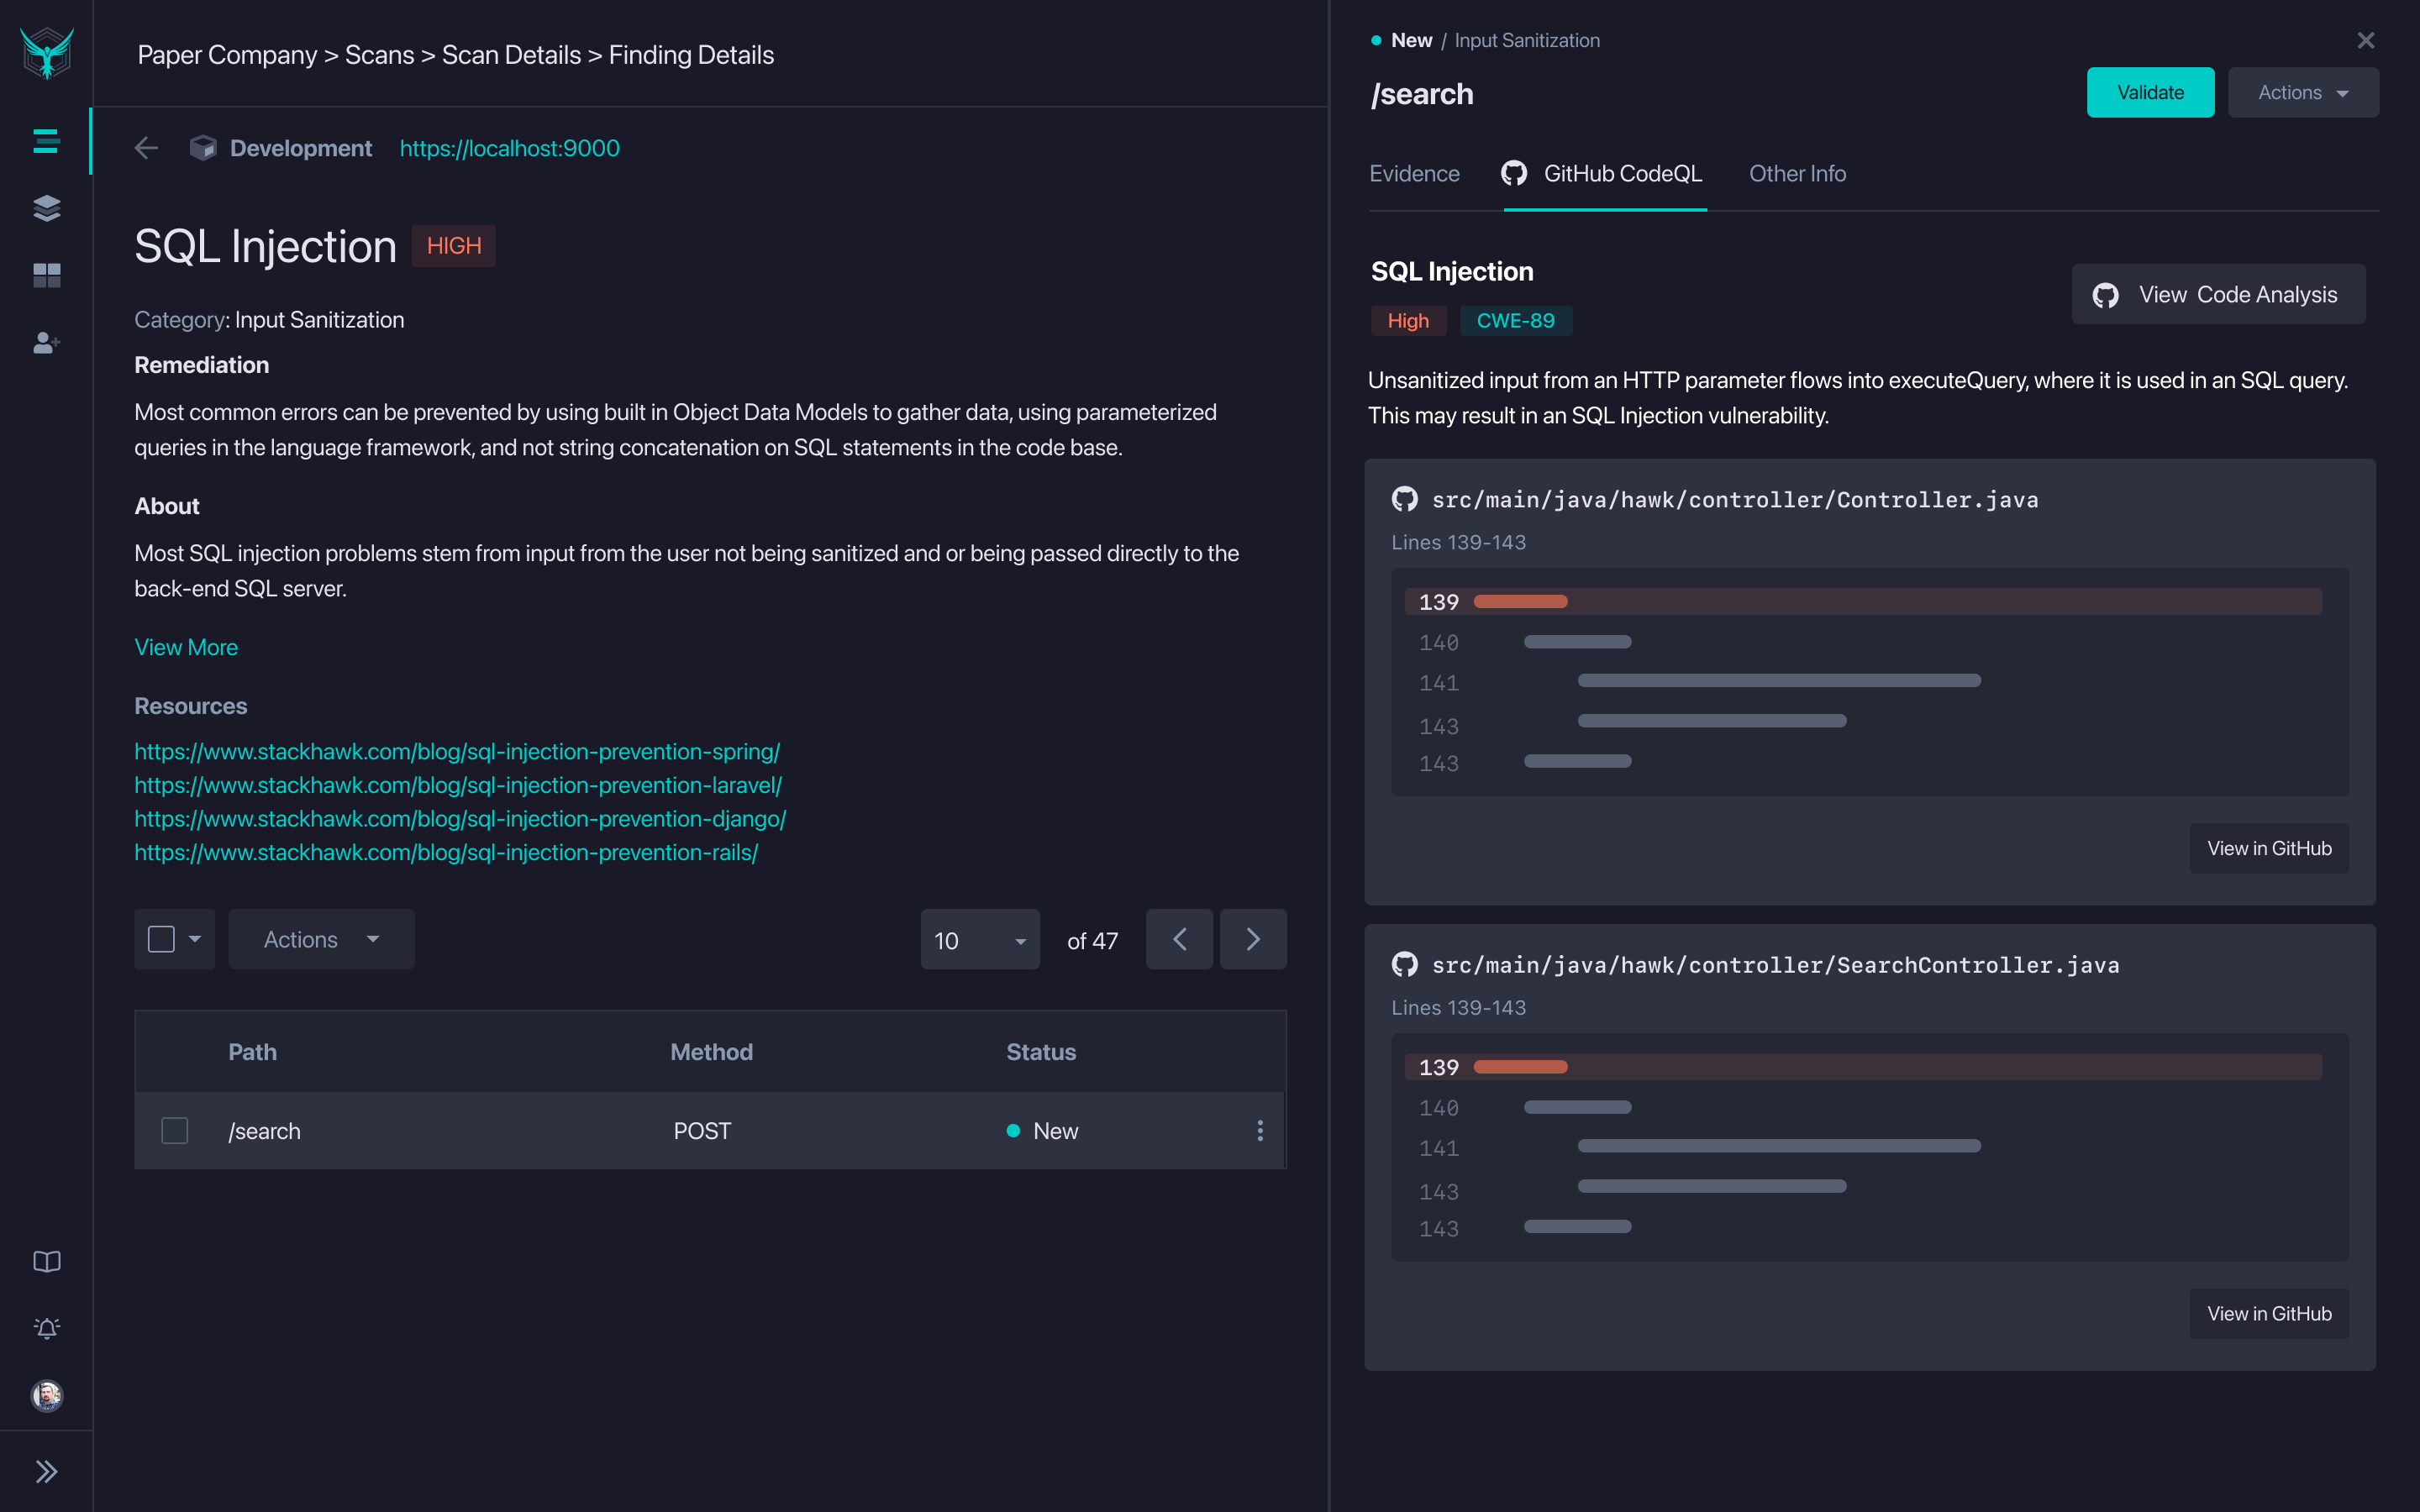
Task: Switch to the GitHub CodeQL tab
Action: click(x=1604, y=173)
